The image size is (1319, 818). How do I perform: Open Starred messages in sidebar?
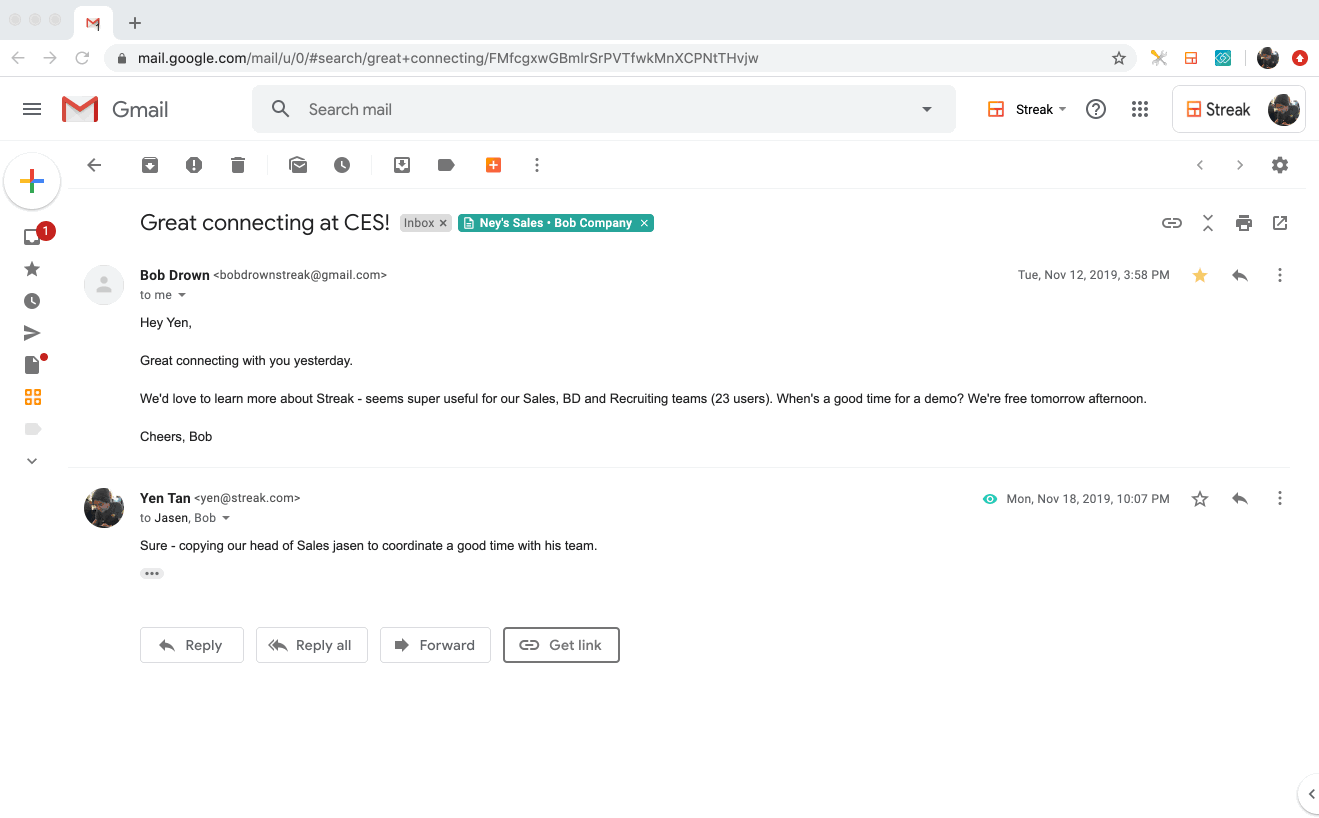click(32, 269)
